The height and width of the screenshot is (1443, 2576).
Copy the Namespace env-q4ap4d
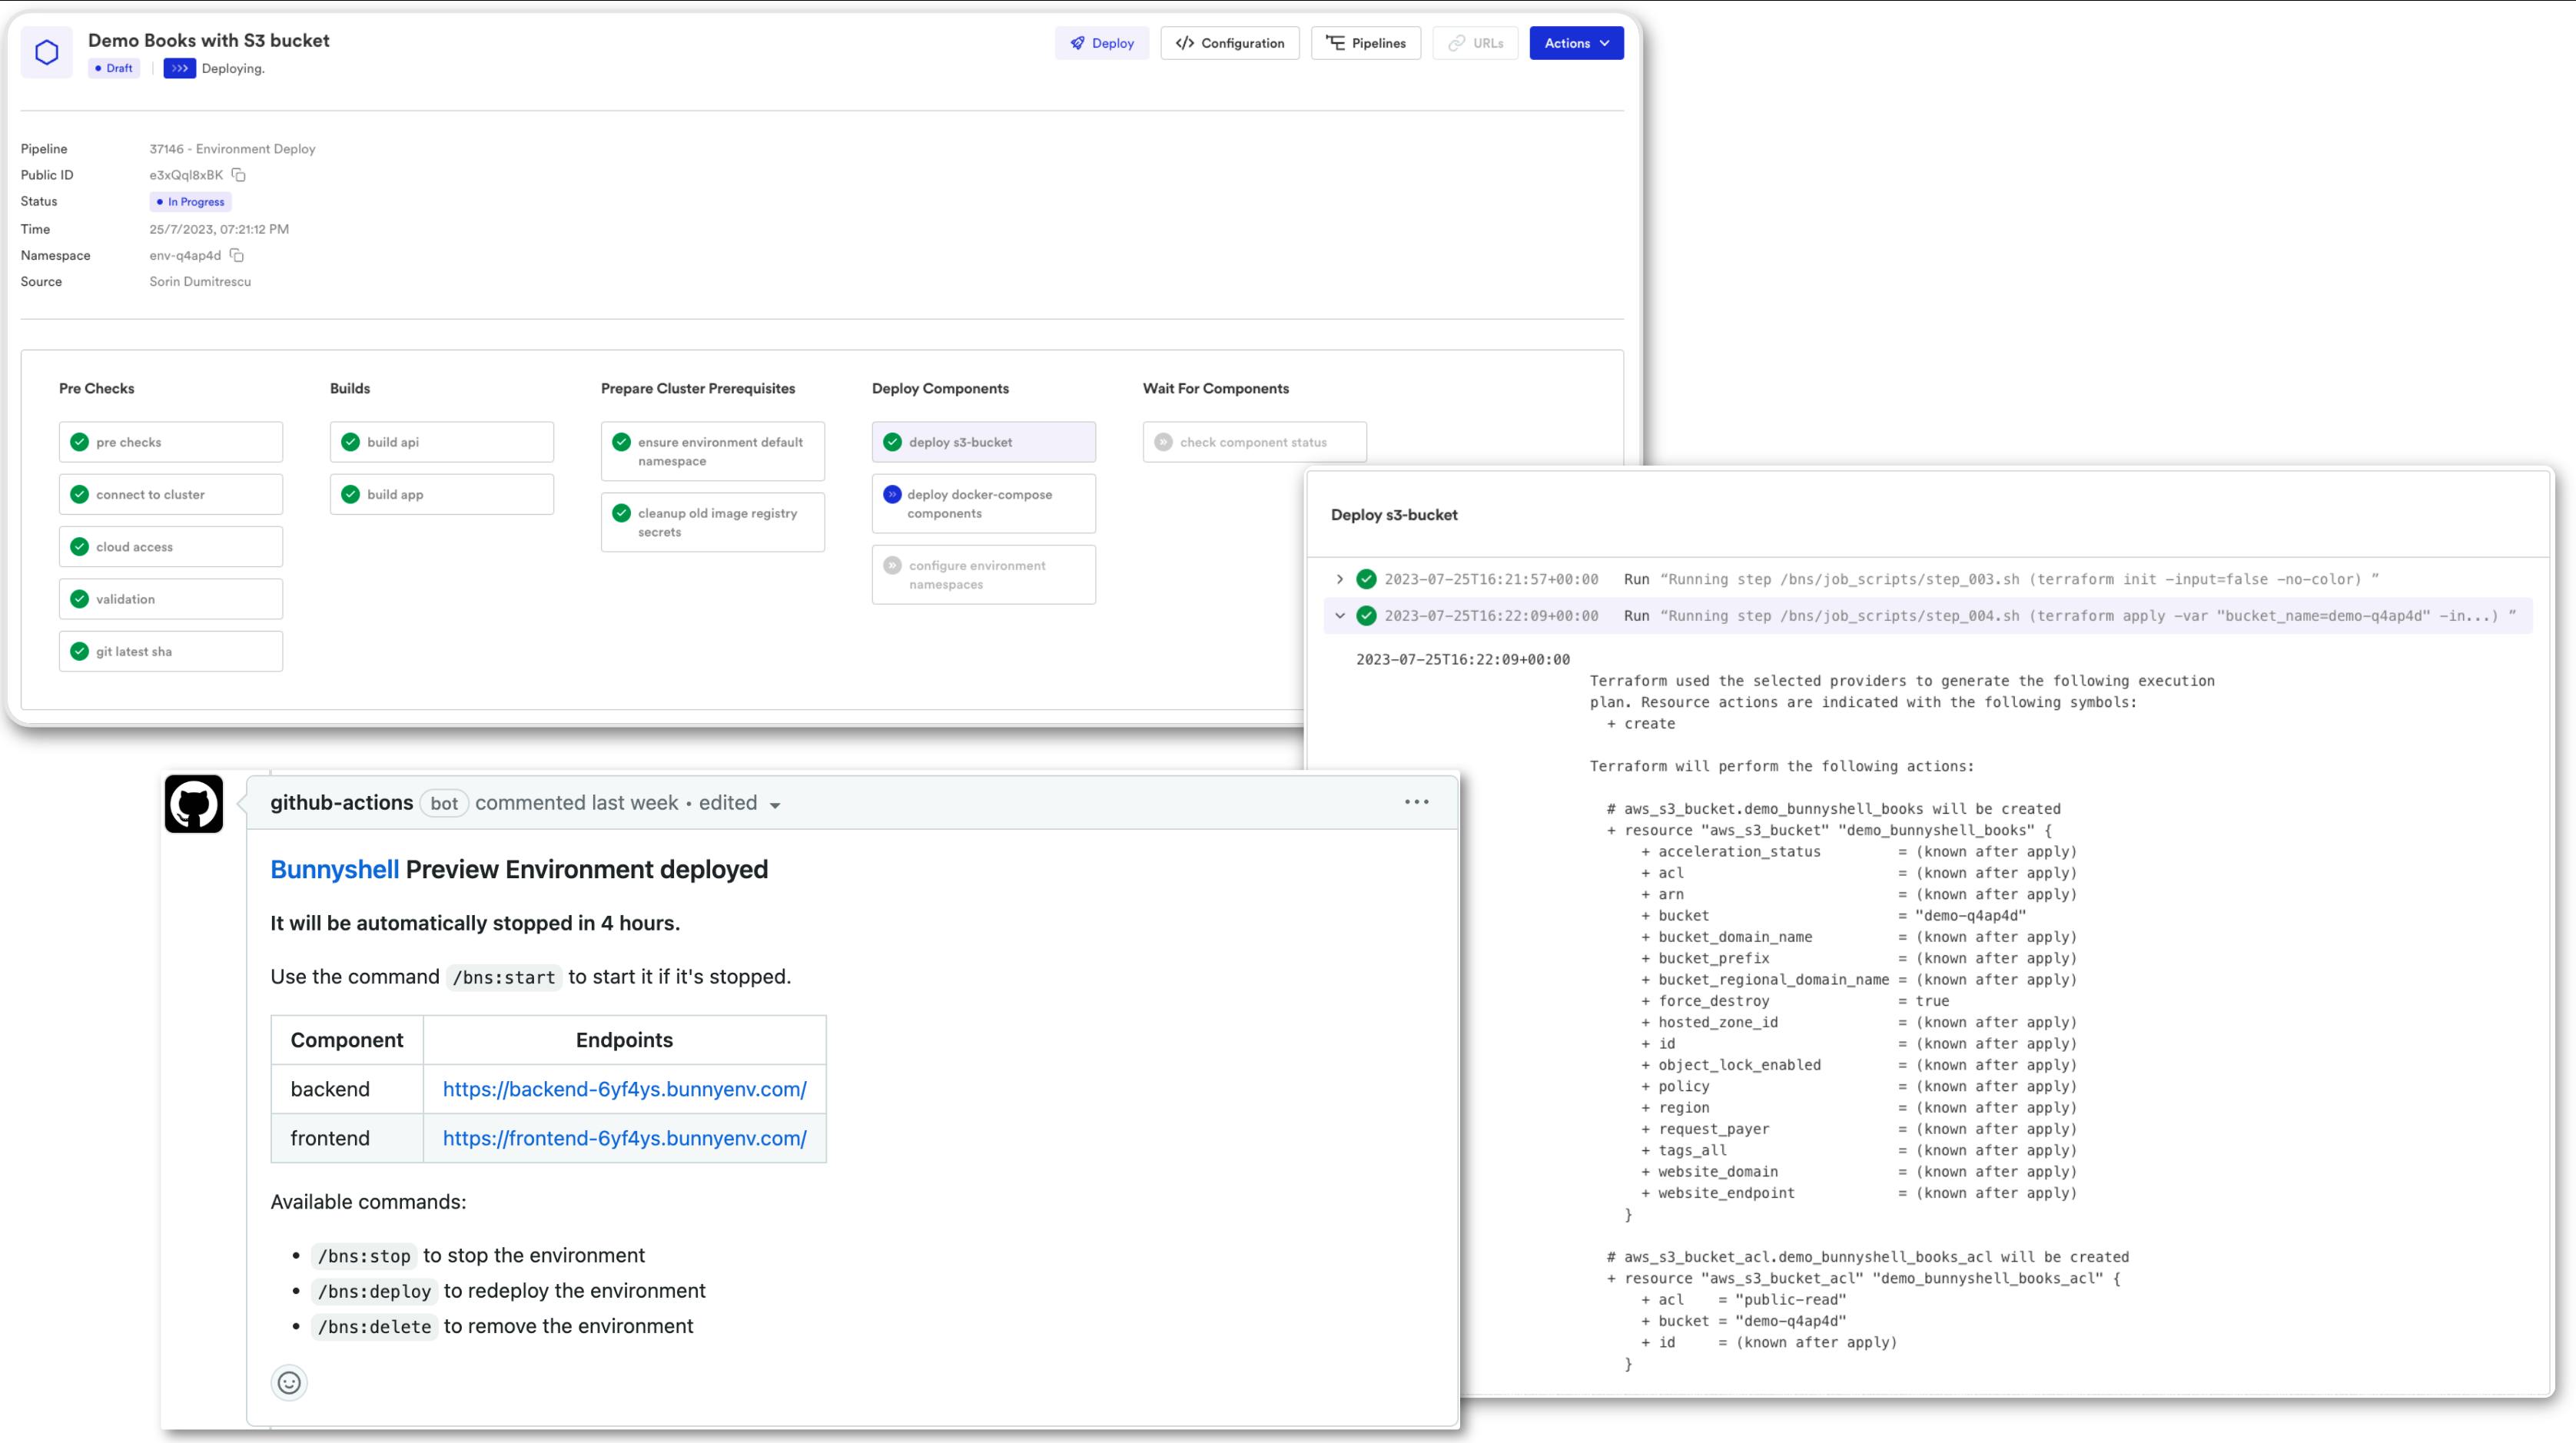tap(237, 255)
